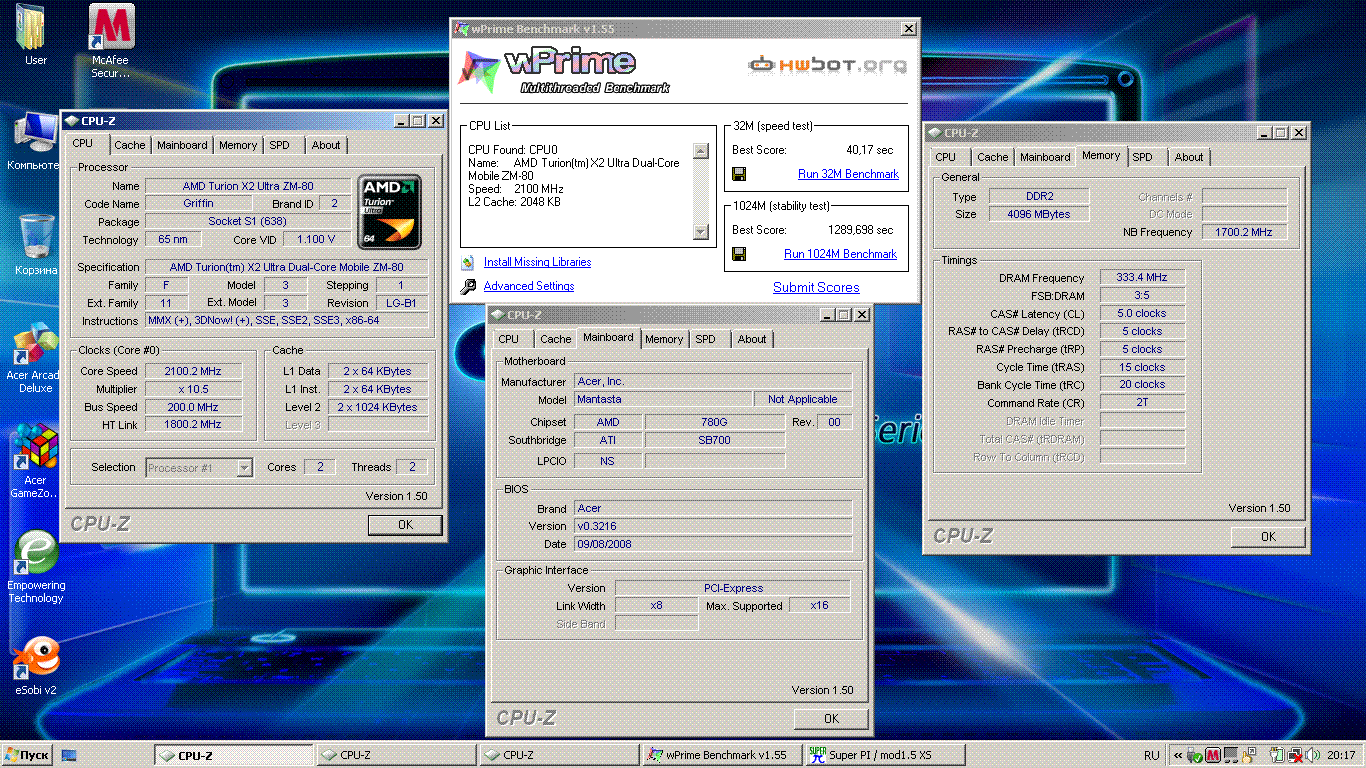Click the Advanced Settings wrench icon
Viewport: 1366px width, 768px height.
pos(468,287)
